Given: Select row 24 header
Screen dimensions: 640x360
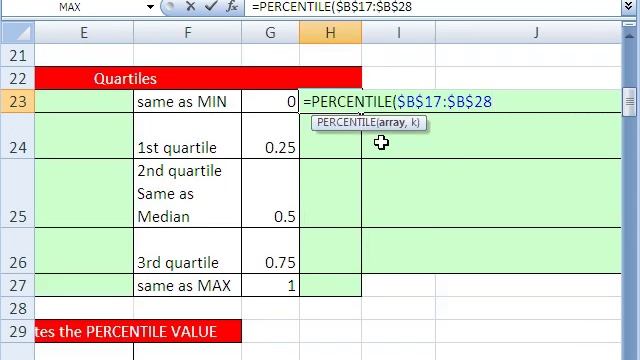Looking at the screenshot, I should (18, 136).
